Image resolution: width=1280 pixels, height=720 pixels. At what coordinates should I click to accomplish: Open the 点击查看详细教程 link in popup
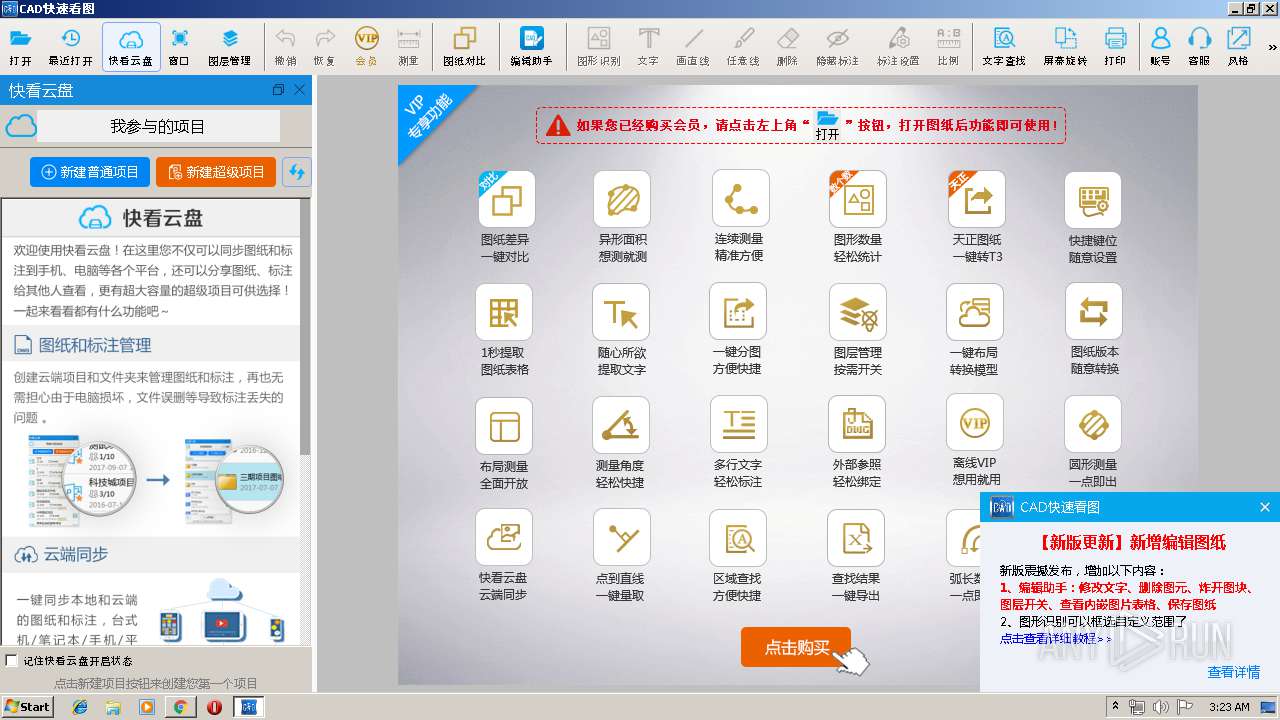point(1056,638)
